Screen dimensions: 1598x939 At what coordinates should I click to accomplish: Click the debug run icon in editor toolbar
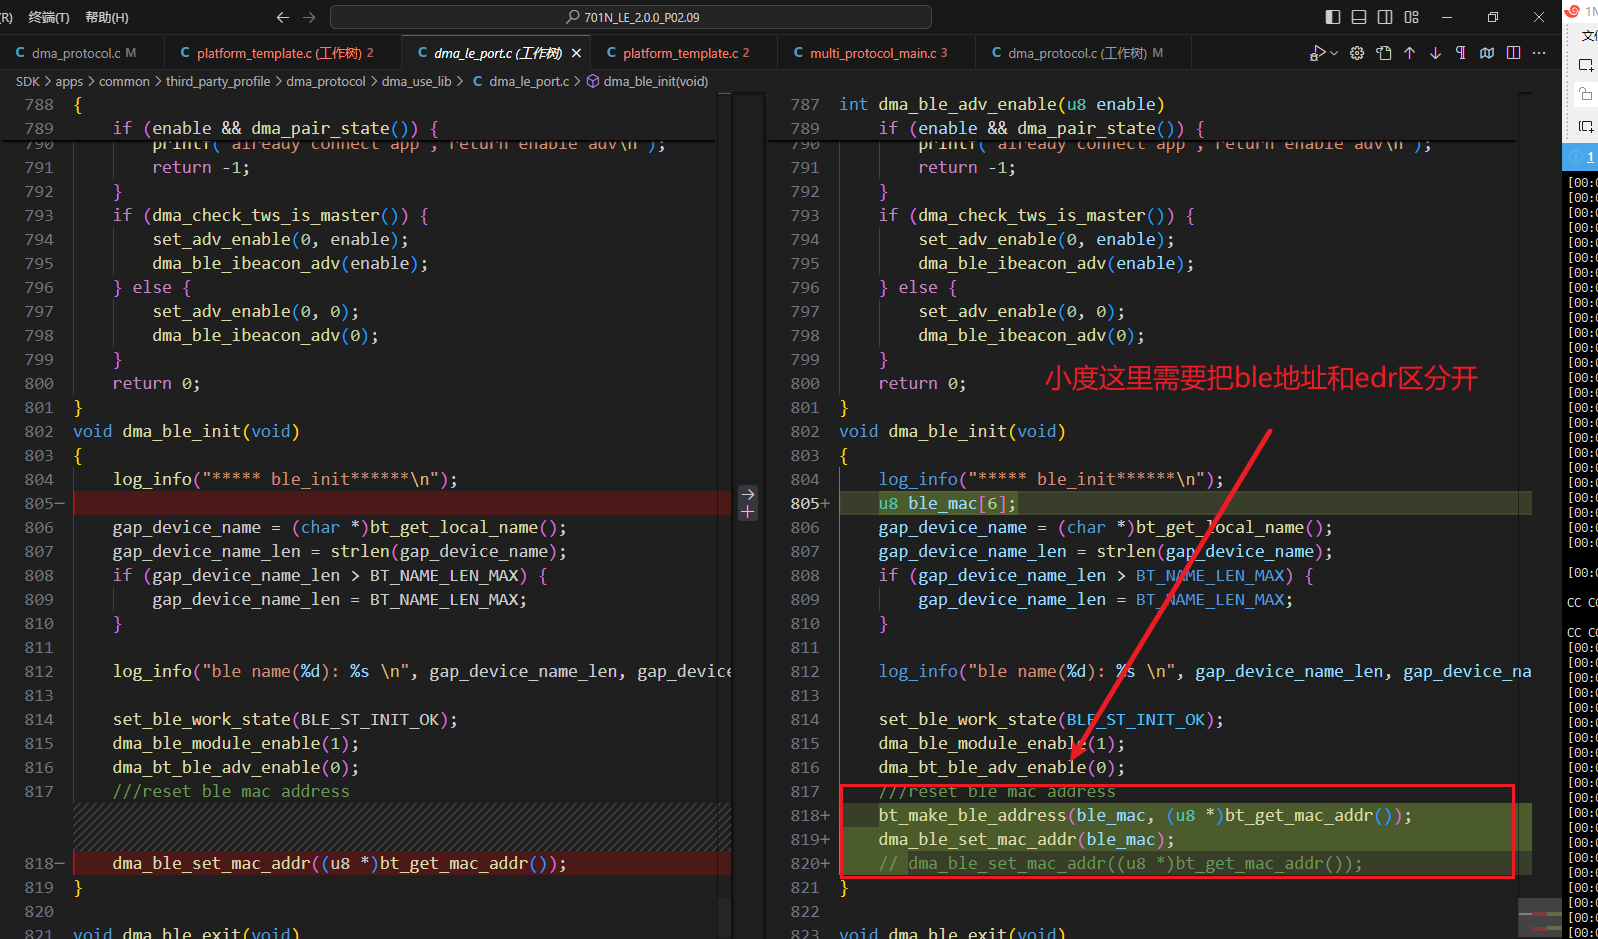click(1318, 53)
